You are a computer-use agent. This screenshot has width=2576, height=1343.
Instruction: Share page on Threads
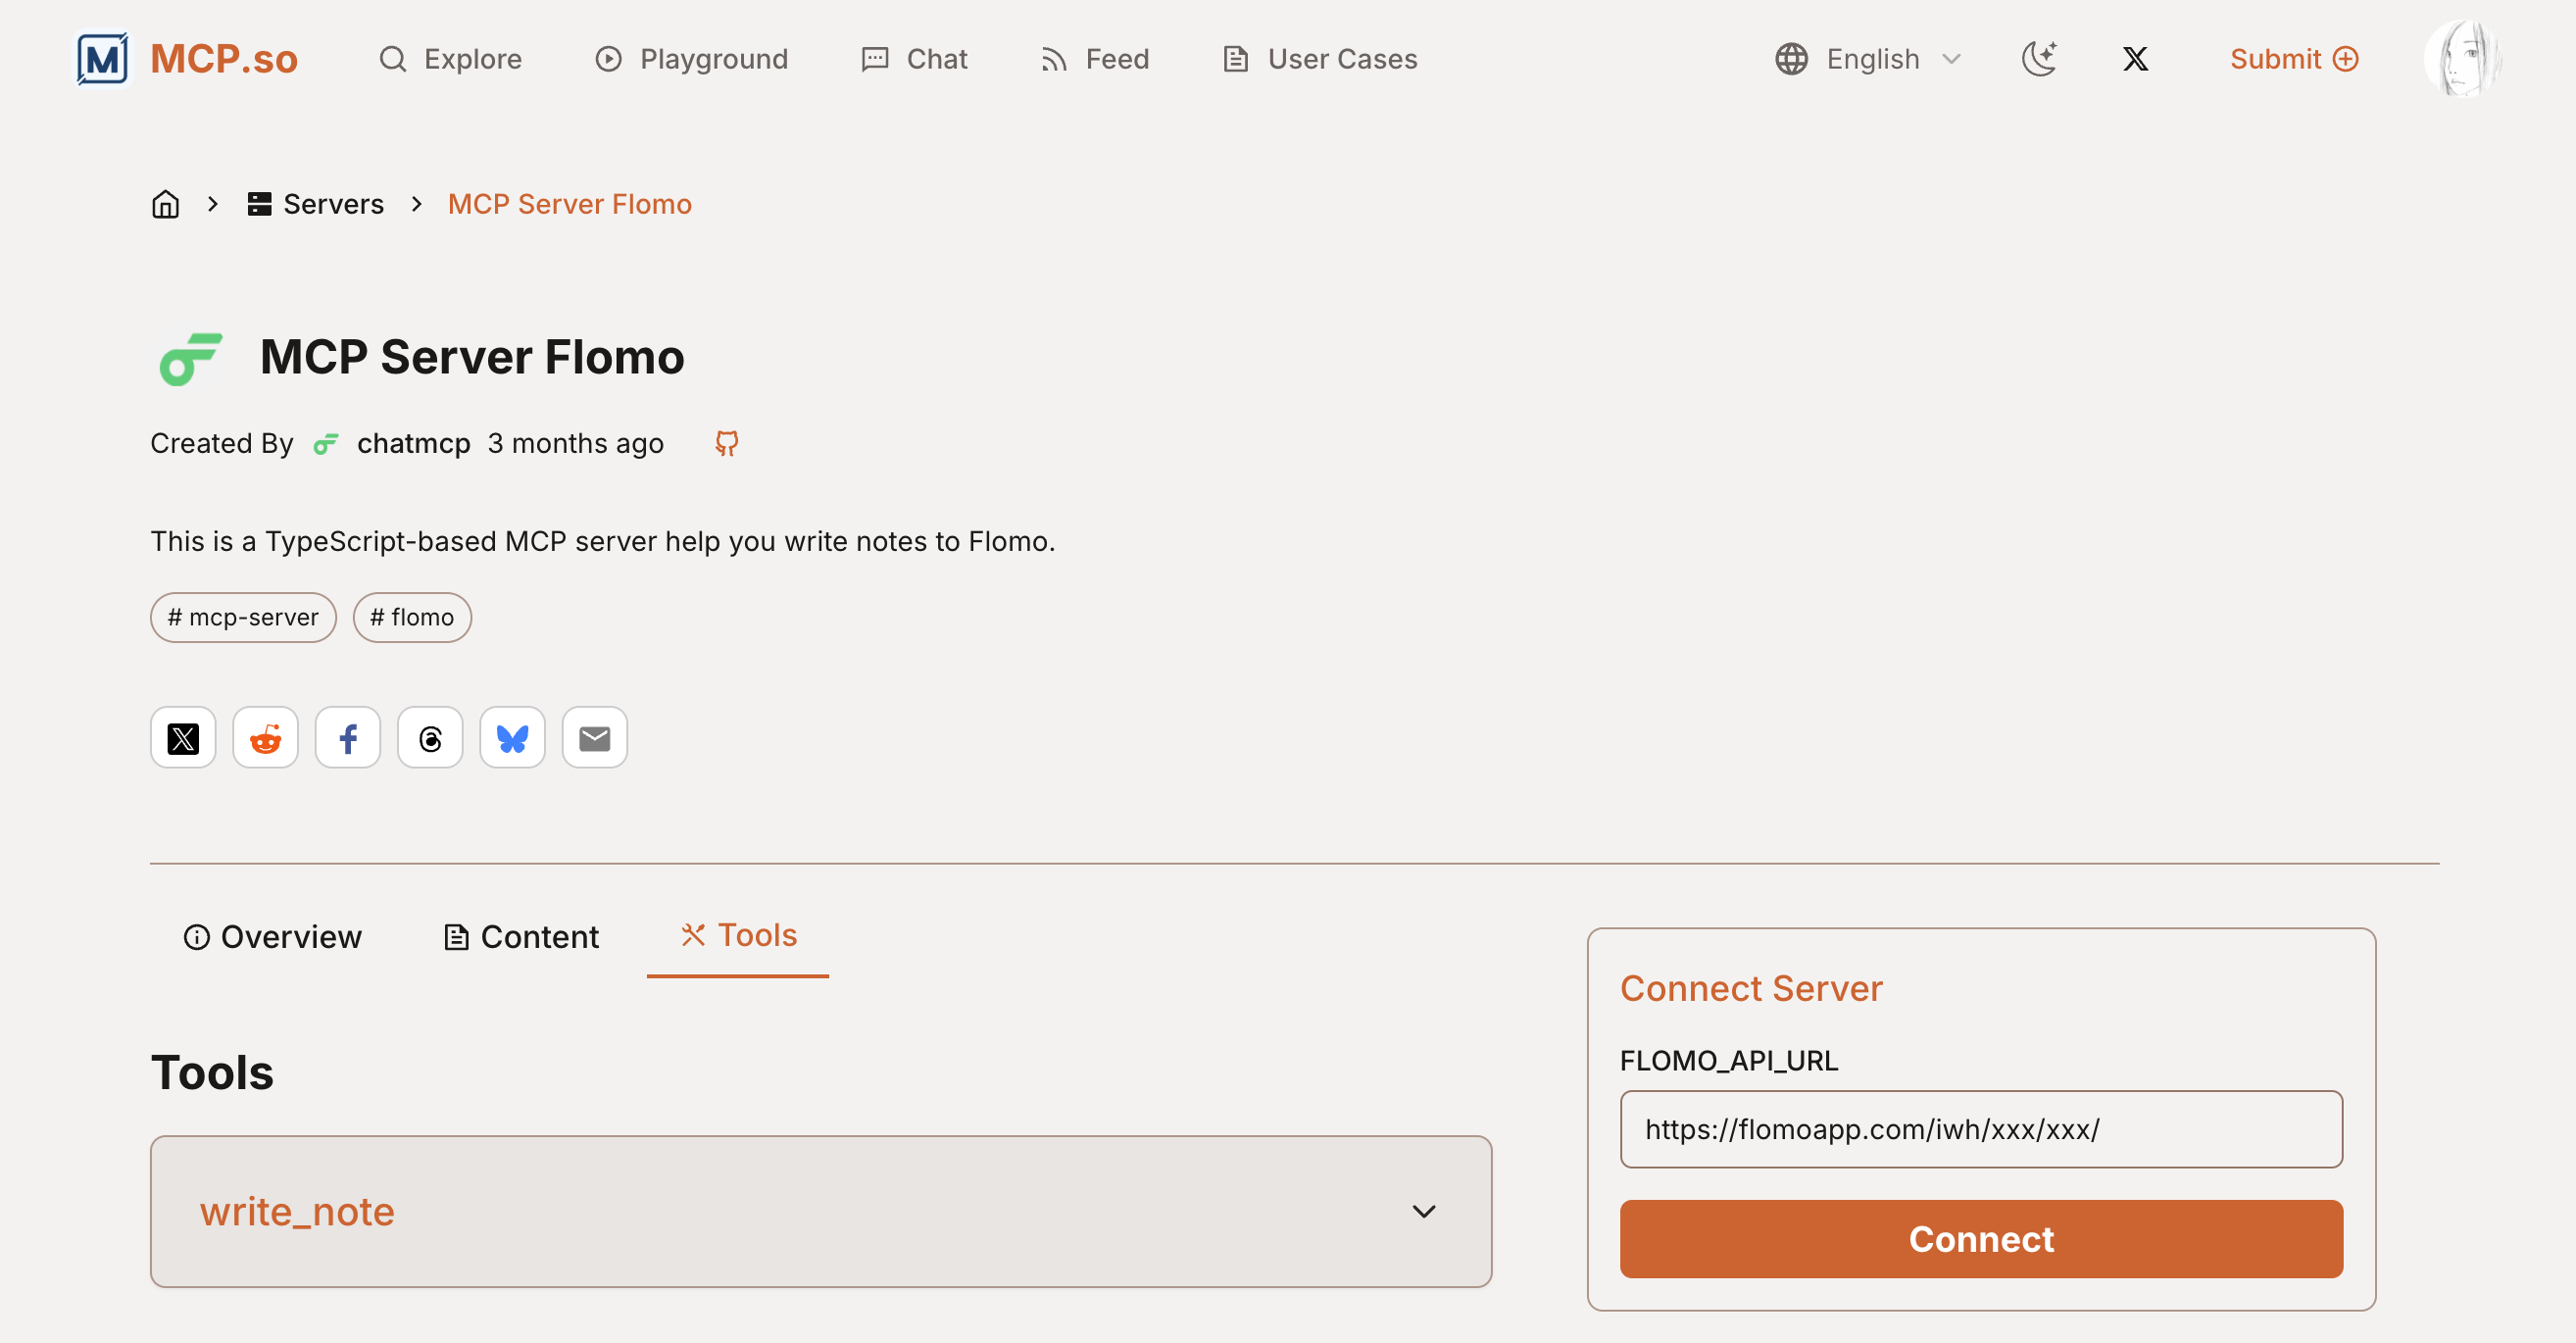(x=430, y=738)
